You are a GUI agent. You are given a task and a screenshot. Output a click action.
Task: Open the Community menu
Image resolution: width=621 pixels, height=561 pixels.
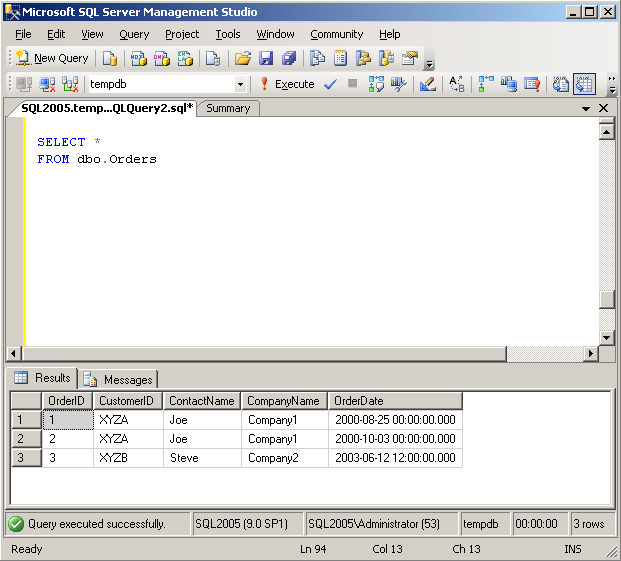pyautogui.click(x=337, y=34)
